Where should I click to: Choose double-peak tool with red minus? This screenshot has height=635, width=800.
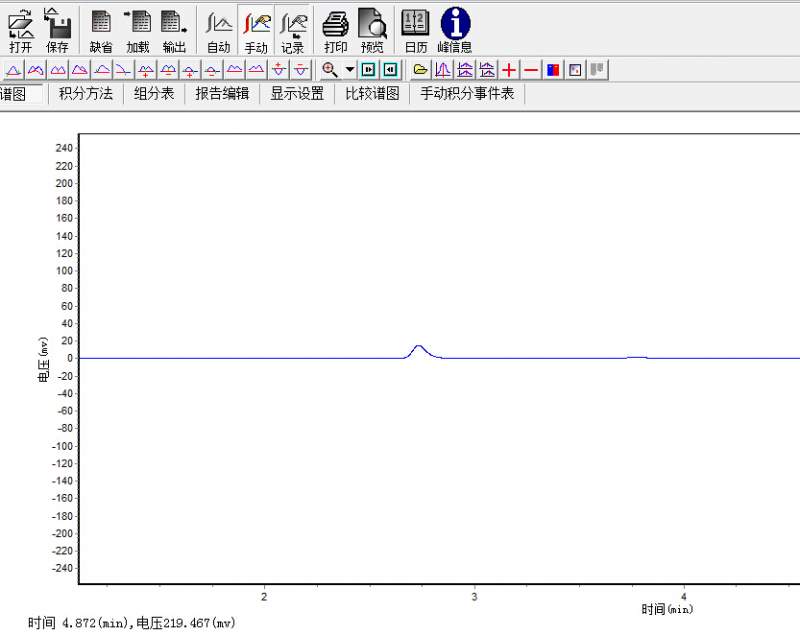[168, 70]
